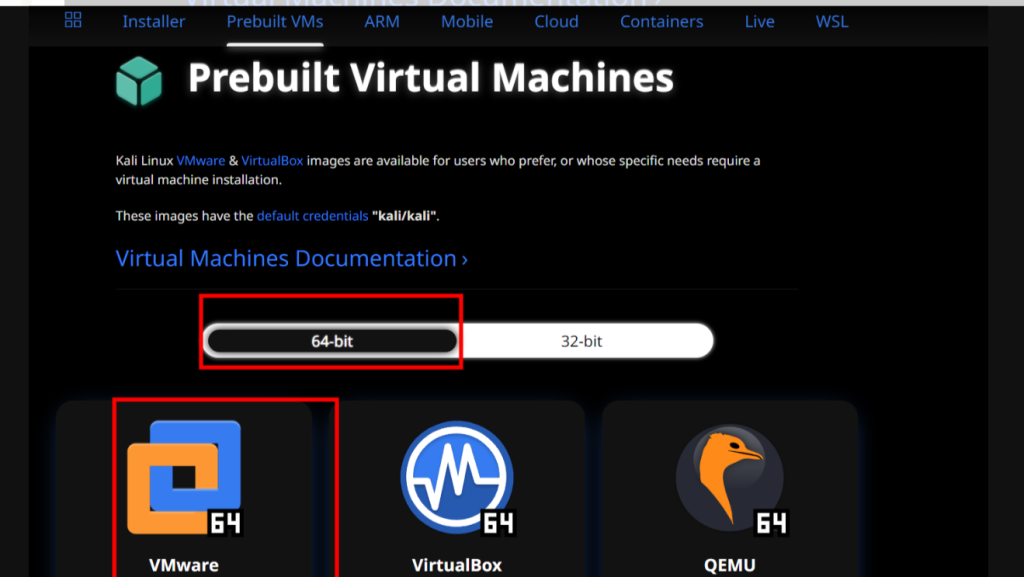Go to the ARM tab
1024x577 pixels.
(x=382, y=22)
